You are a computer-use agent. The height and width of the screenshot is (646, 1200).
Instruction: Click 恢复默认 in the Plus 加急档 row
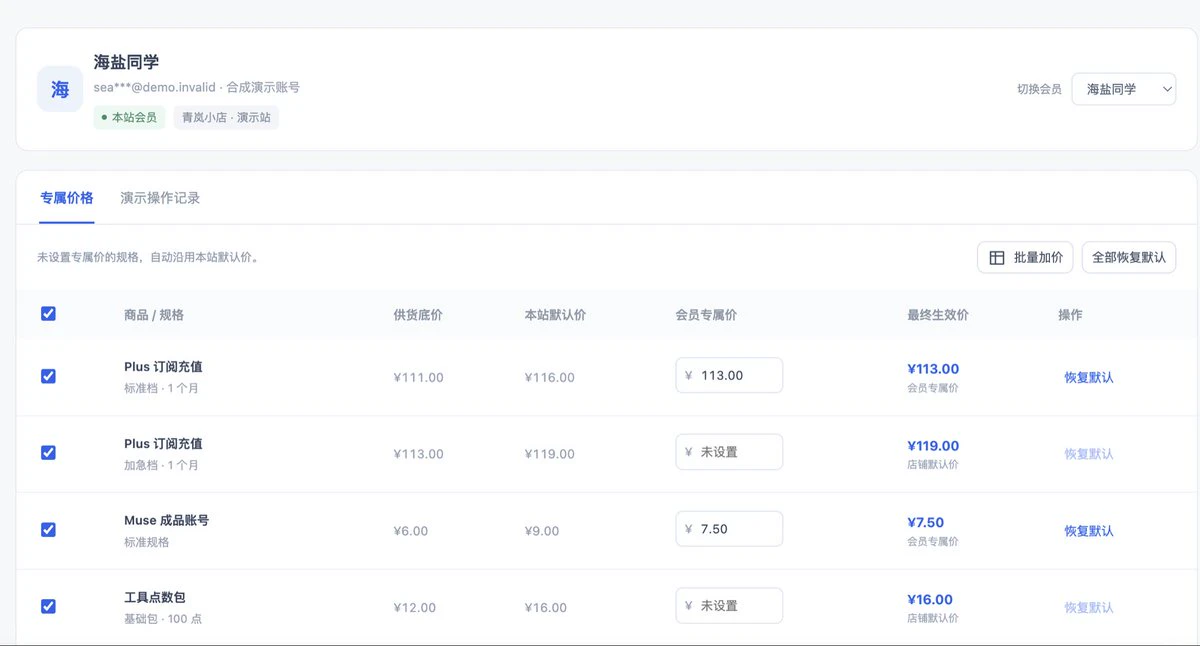[x=1089, y=454]
